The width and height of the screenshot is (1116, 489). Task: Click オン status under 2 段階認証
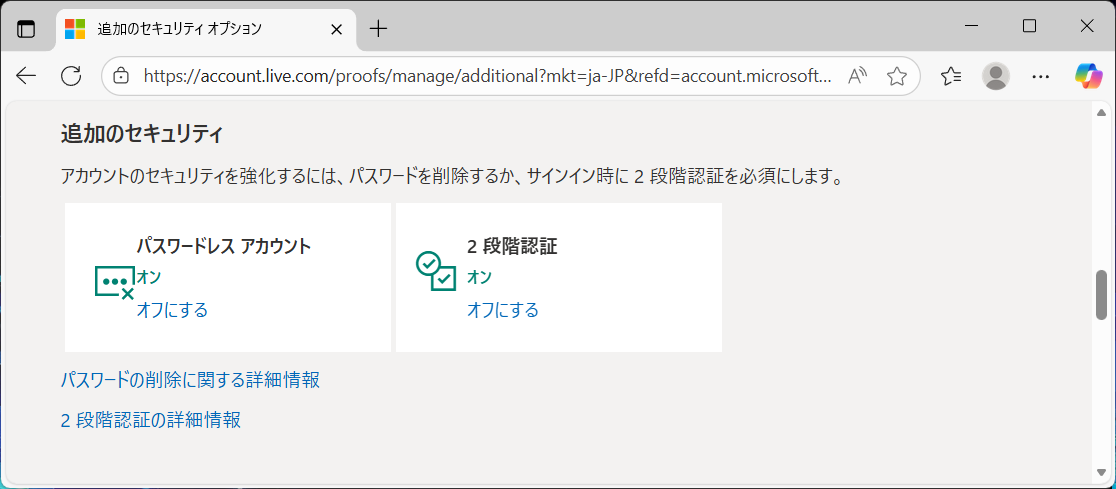[480, 278]
